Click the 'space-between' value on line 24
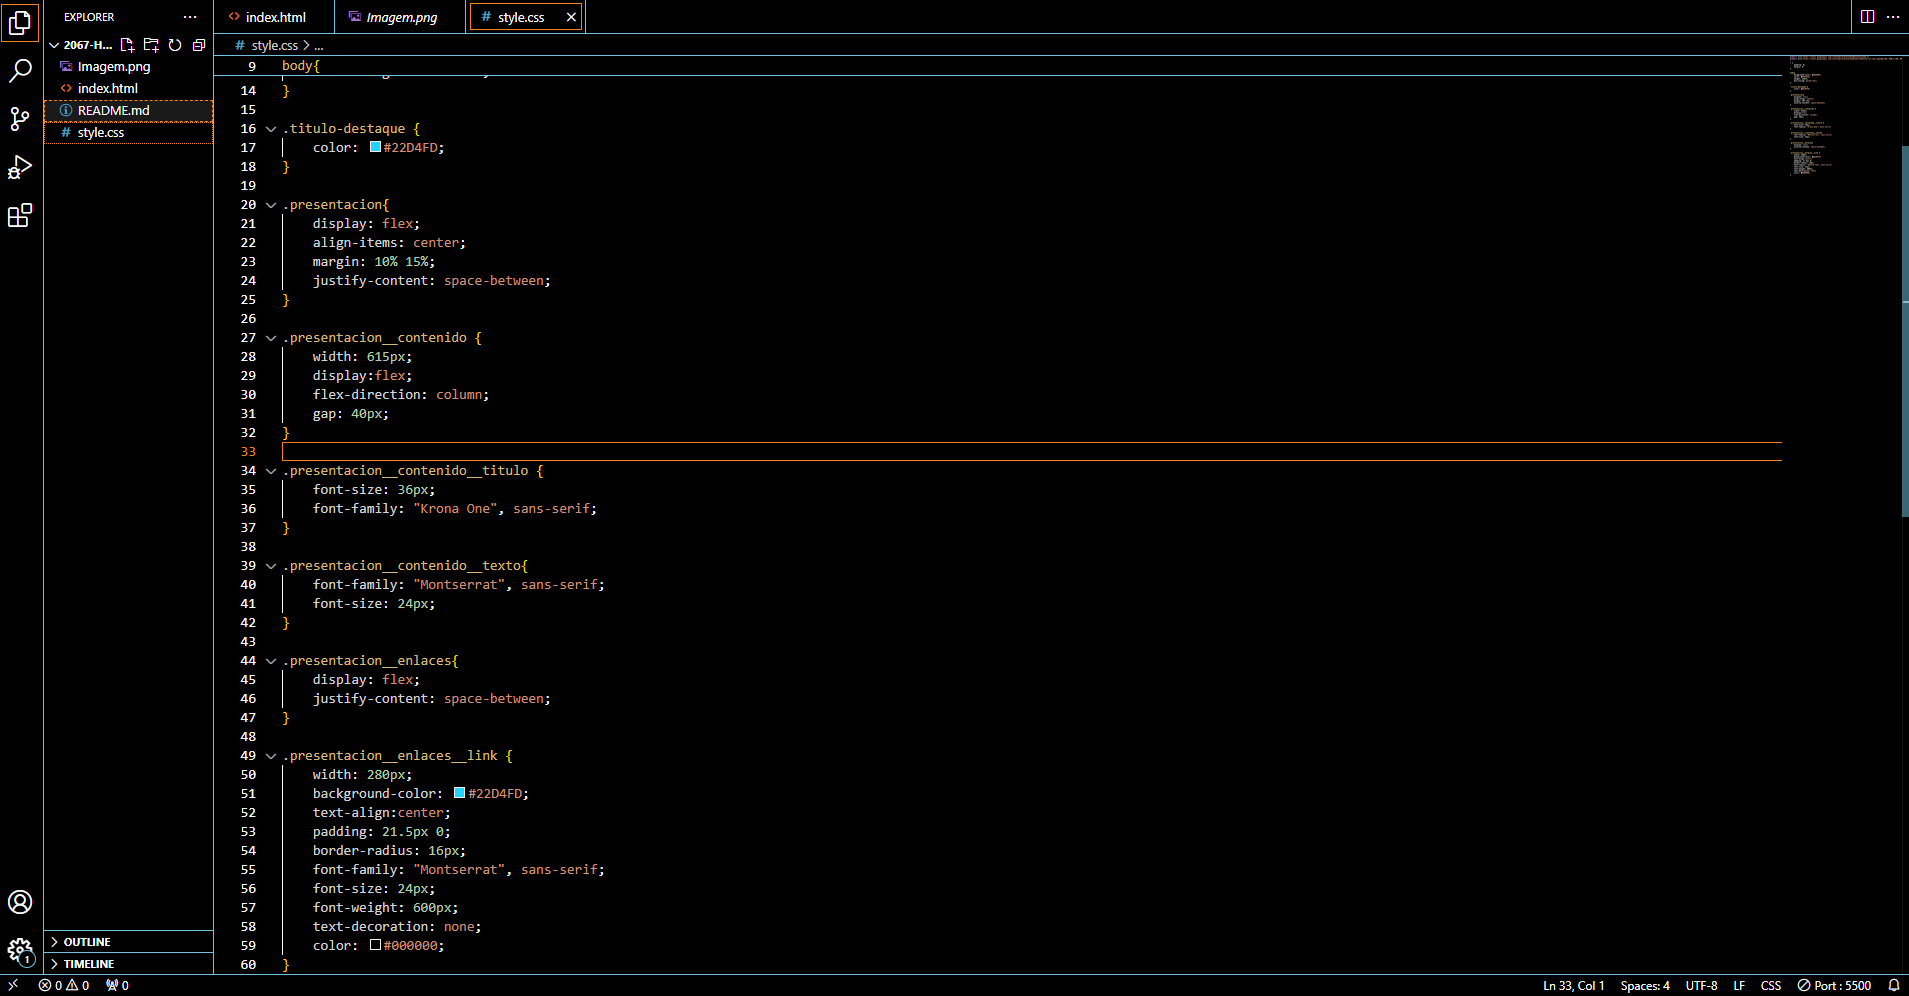Image resolution: width=1909 pixels, height=996 pixels. [494, 281]
